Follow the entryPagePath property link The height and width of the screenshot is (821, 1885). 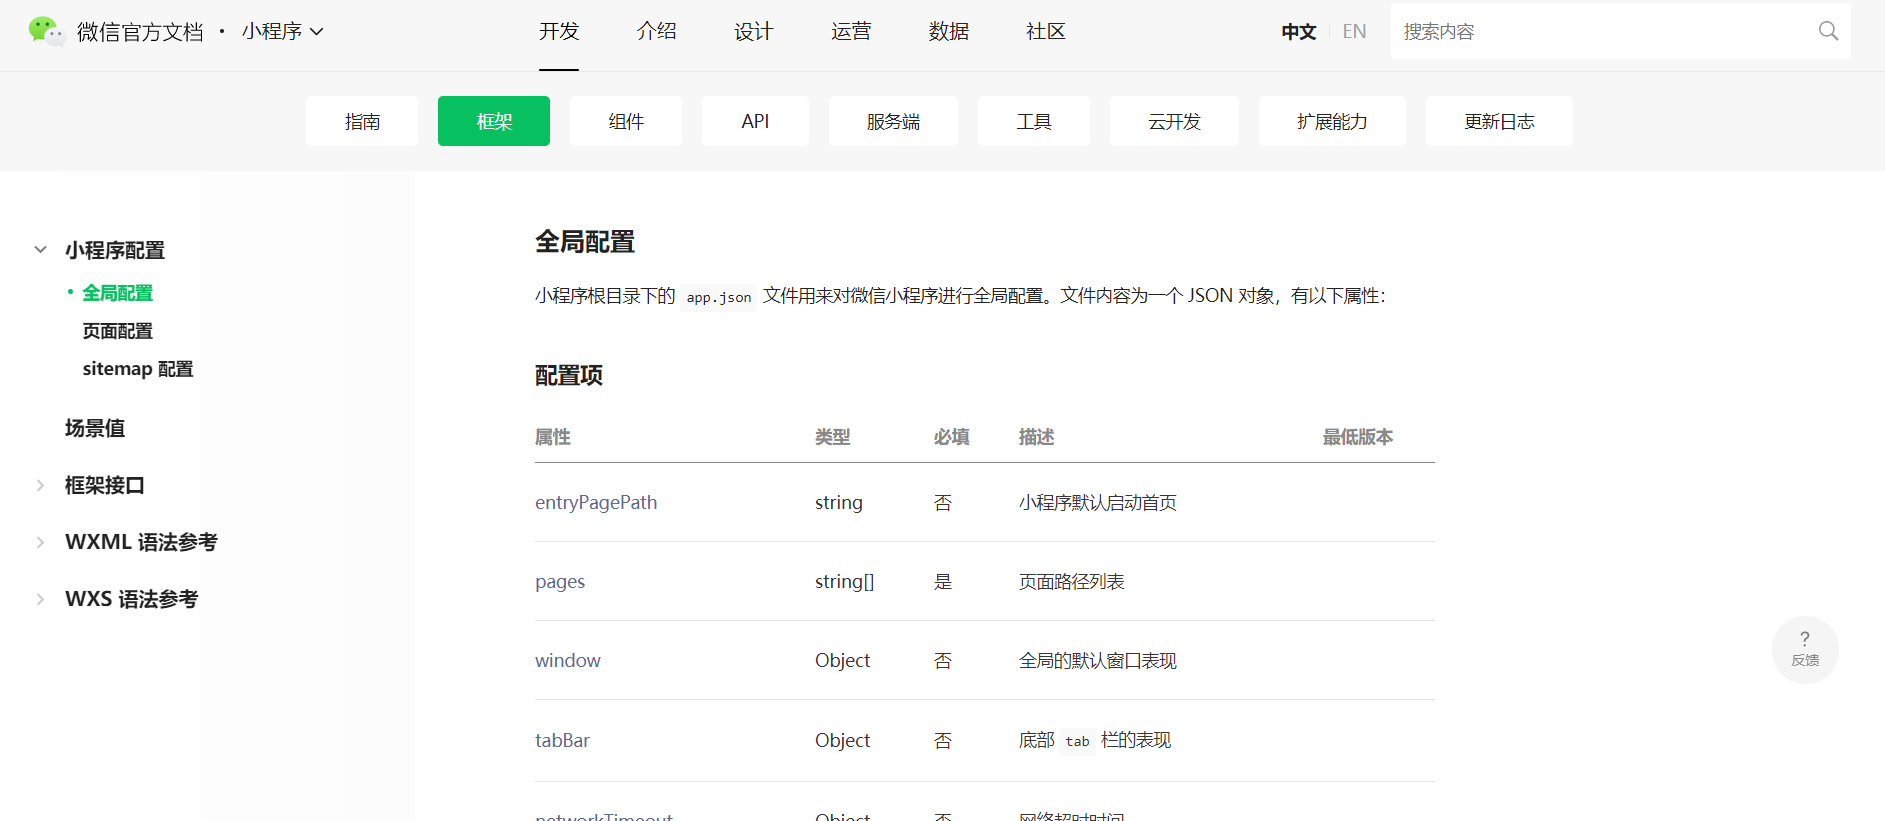coord(596,502)
